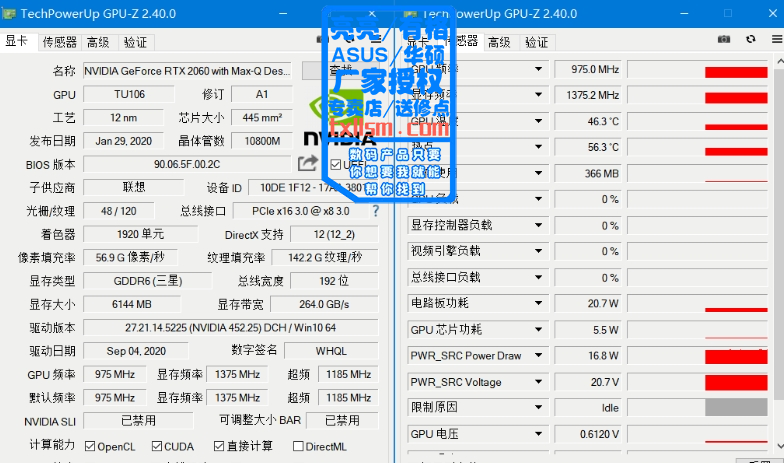Click the BIOS export share icon
This screenshot has width=784, height=463.
(x=308, y=163)
